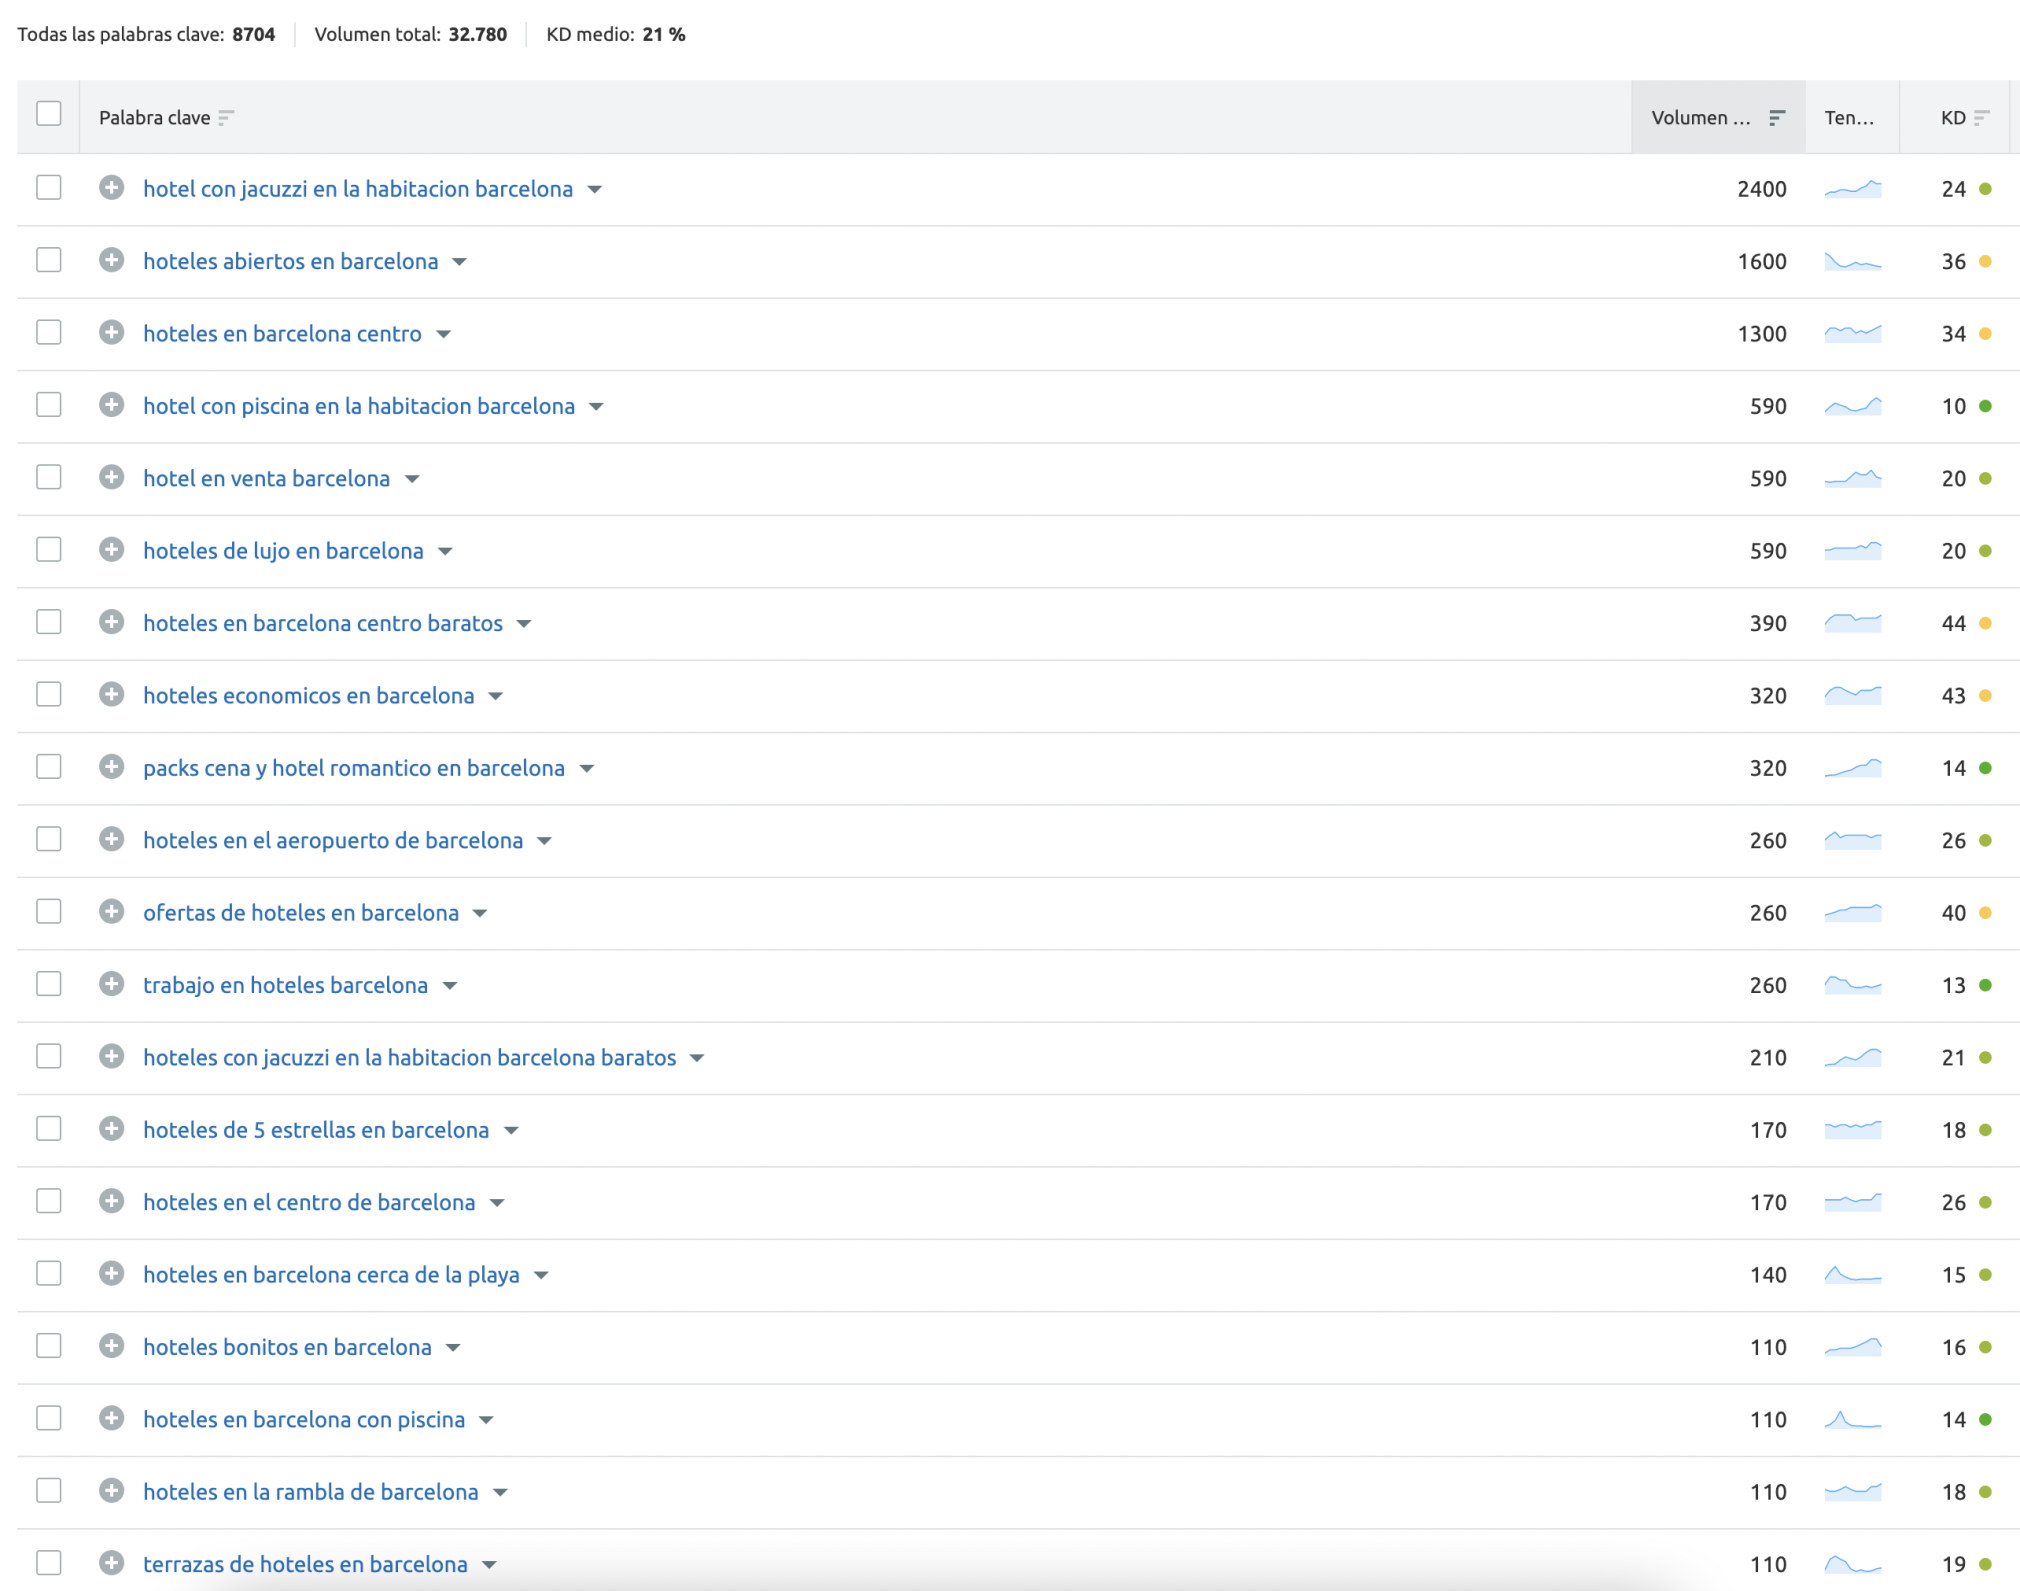Add 'trabajo en hoteles barcelona' with plus icon
Image resolution: width=2020 pixels, height=1591 pixels.
(x=111, y=984)
